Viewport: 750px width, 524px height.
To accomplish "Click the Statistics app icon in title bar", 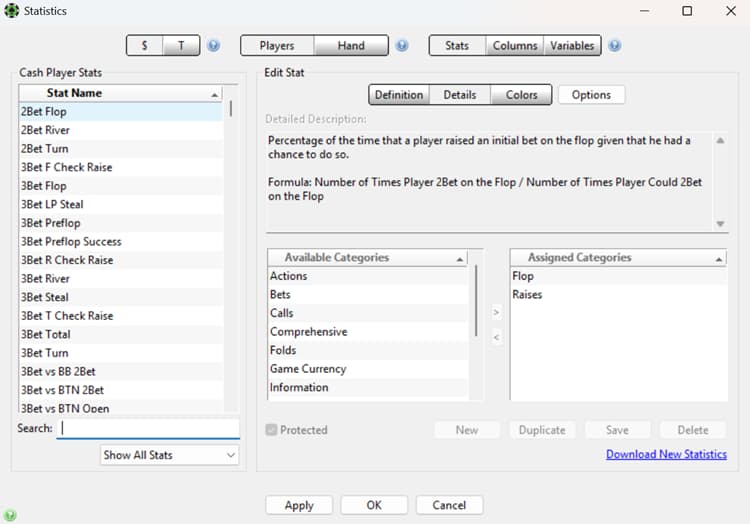I will click(x=11, y=11).
